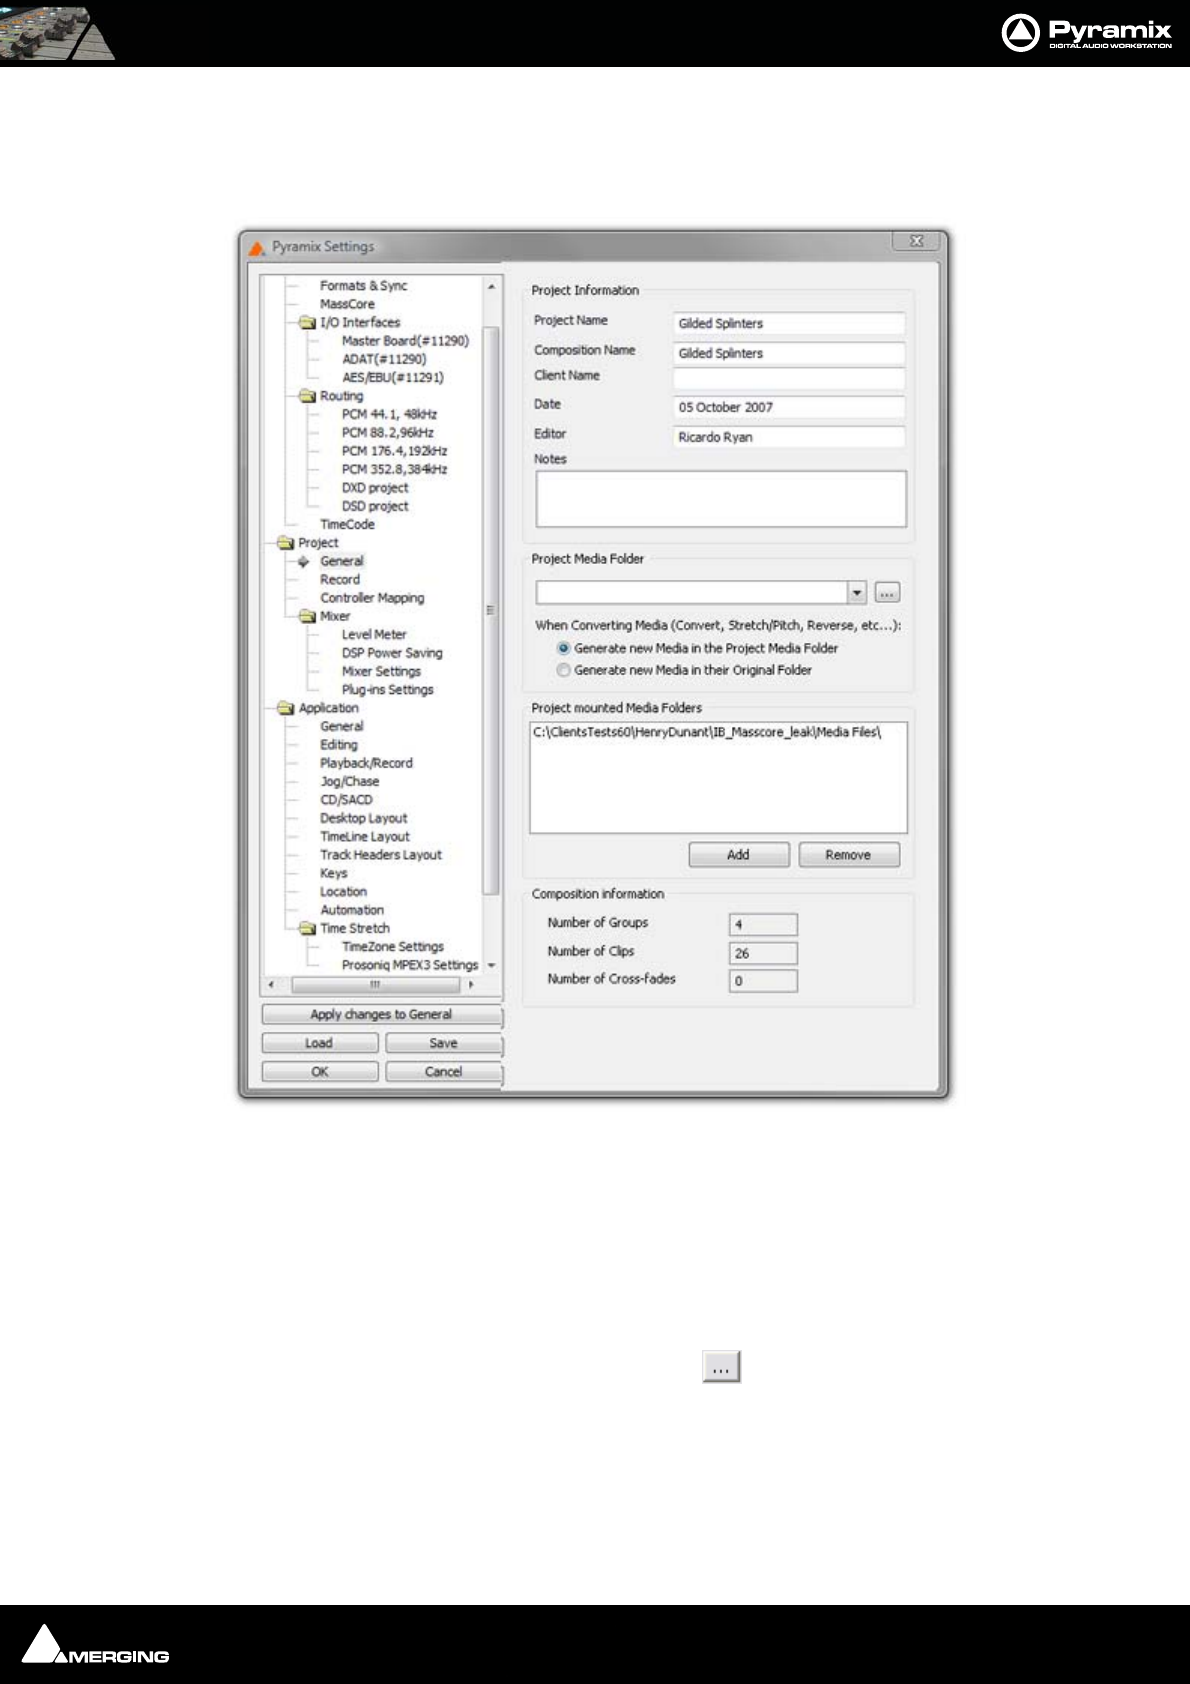Click the Project folder icon in tree
The width and height of the screenshot is (1190, 1684).
pyautogui.click(x=285, y=543)
